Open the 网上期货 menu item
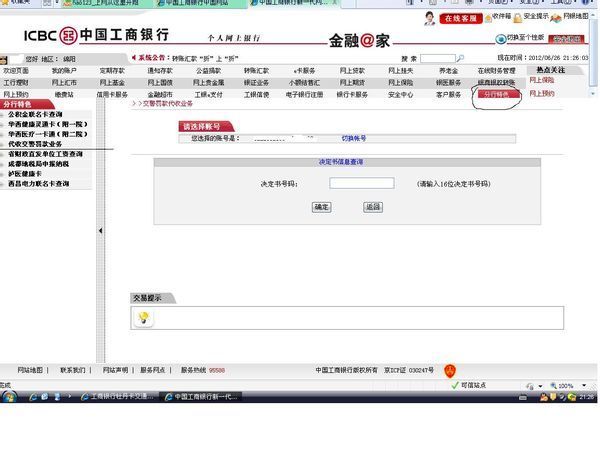Viewport: 600px width, 450px height. 352,83
